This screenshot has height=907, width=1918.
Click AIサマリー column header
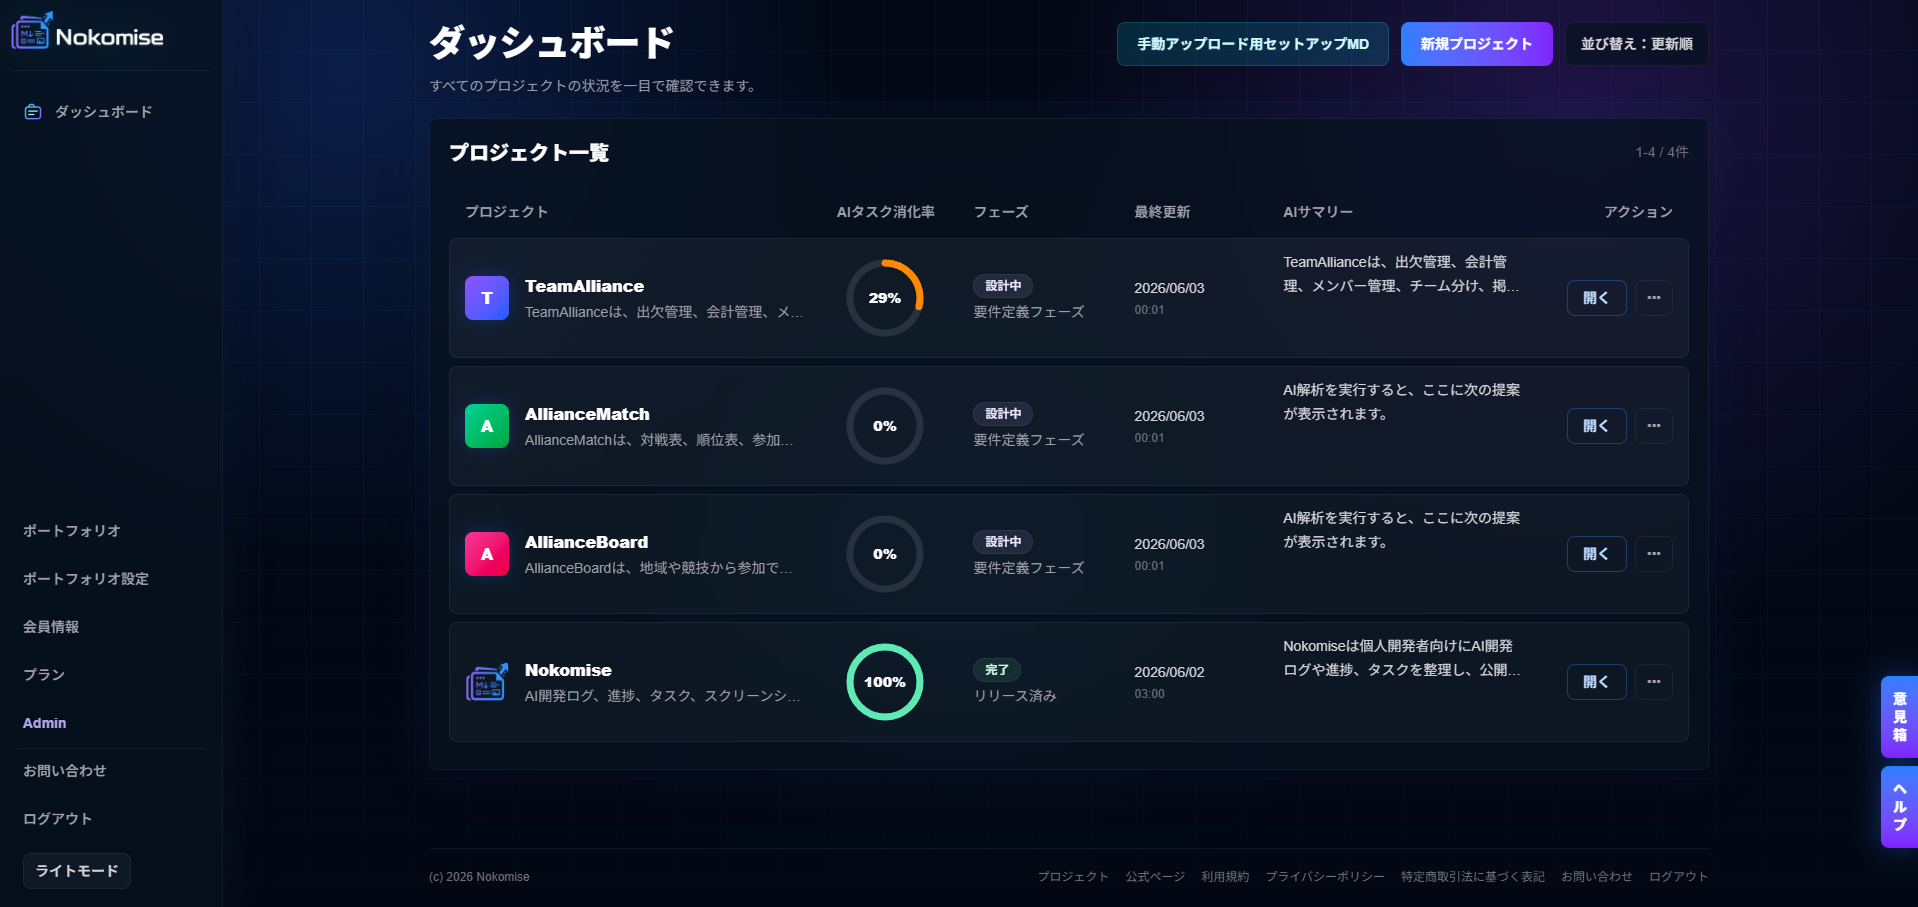[1318, 212]
